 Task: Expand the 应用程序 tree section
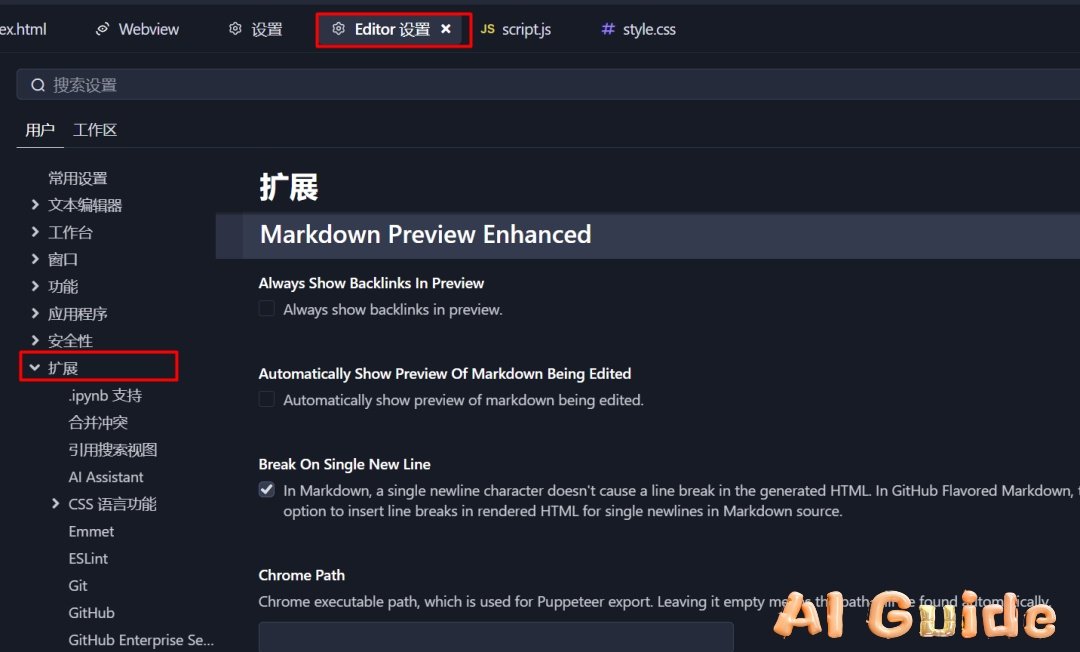[x=35, y=313]
